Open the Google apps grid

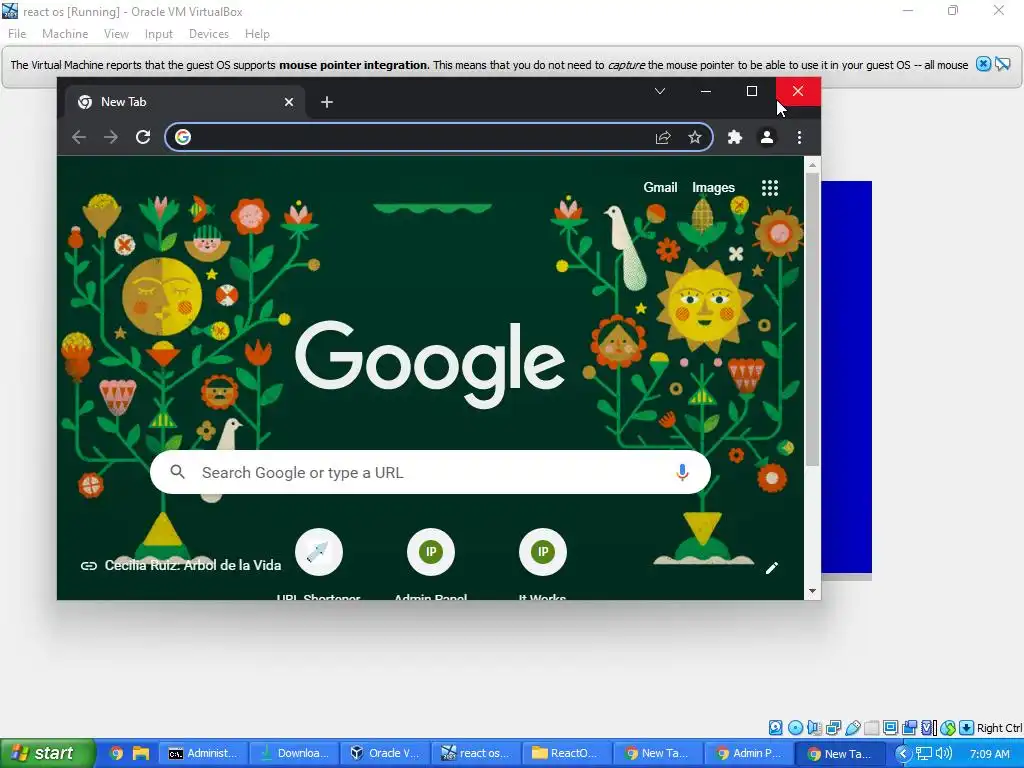click(770, 188)
